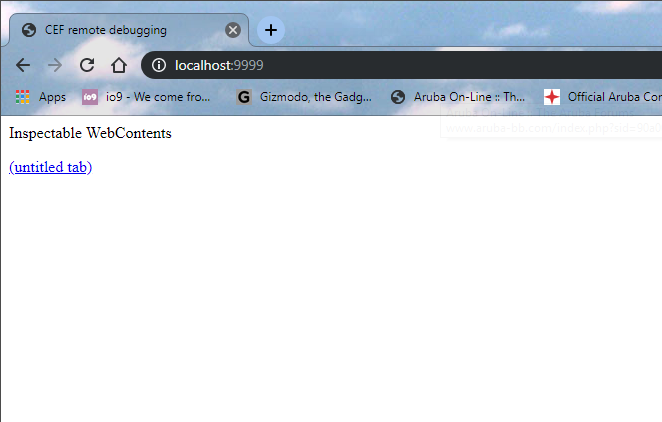
Task: Open the Gizmodo bookmark
Action: pos(304,97)
